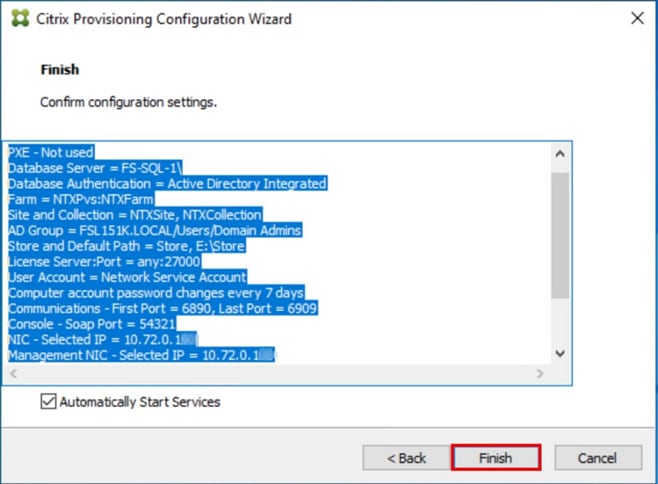Select the AD Group line
Viewport: 658px width, 484px height.
155,230
